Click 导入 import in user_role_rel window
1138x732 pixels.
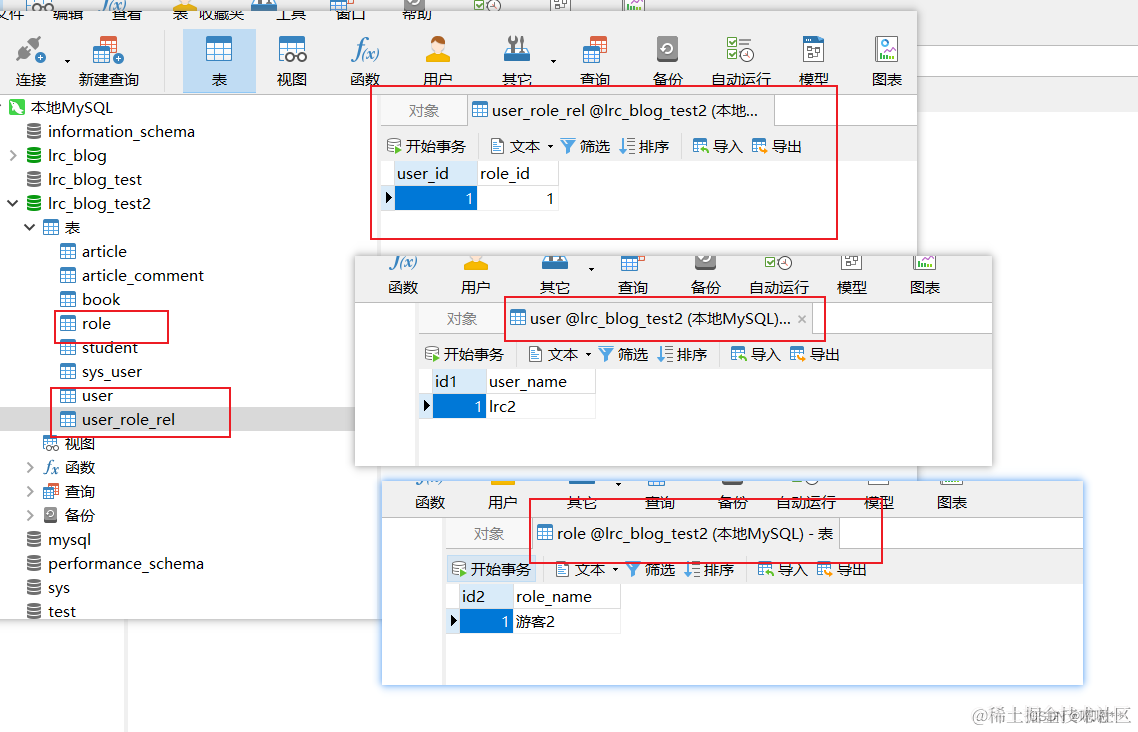(718, 147)
